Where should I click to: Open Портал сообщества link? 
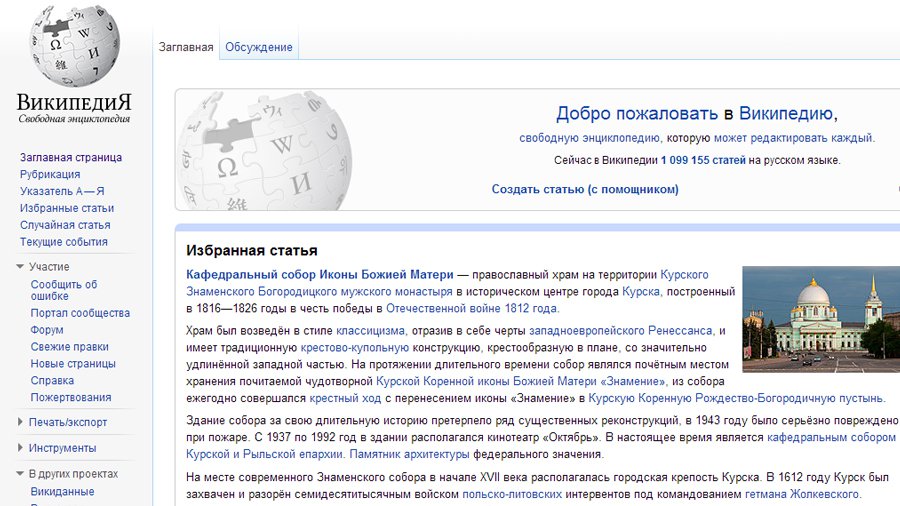point(80,313)
